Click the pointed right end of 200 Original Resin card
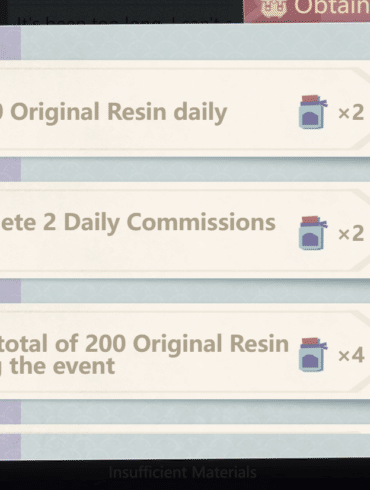The width and height of the screenshot is (370, 490). tap(360, 351)
